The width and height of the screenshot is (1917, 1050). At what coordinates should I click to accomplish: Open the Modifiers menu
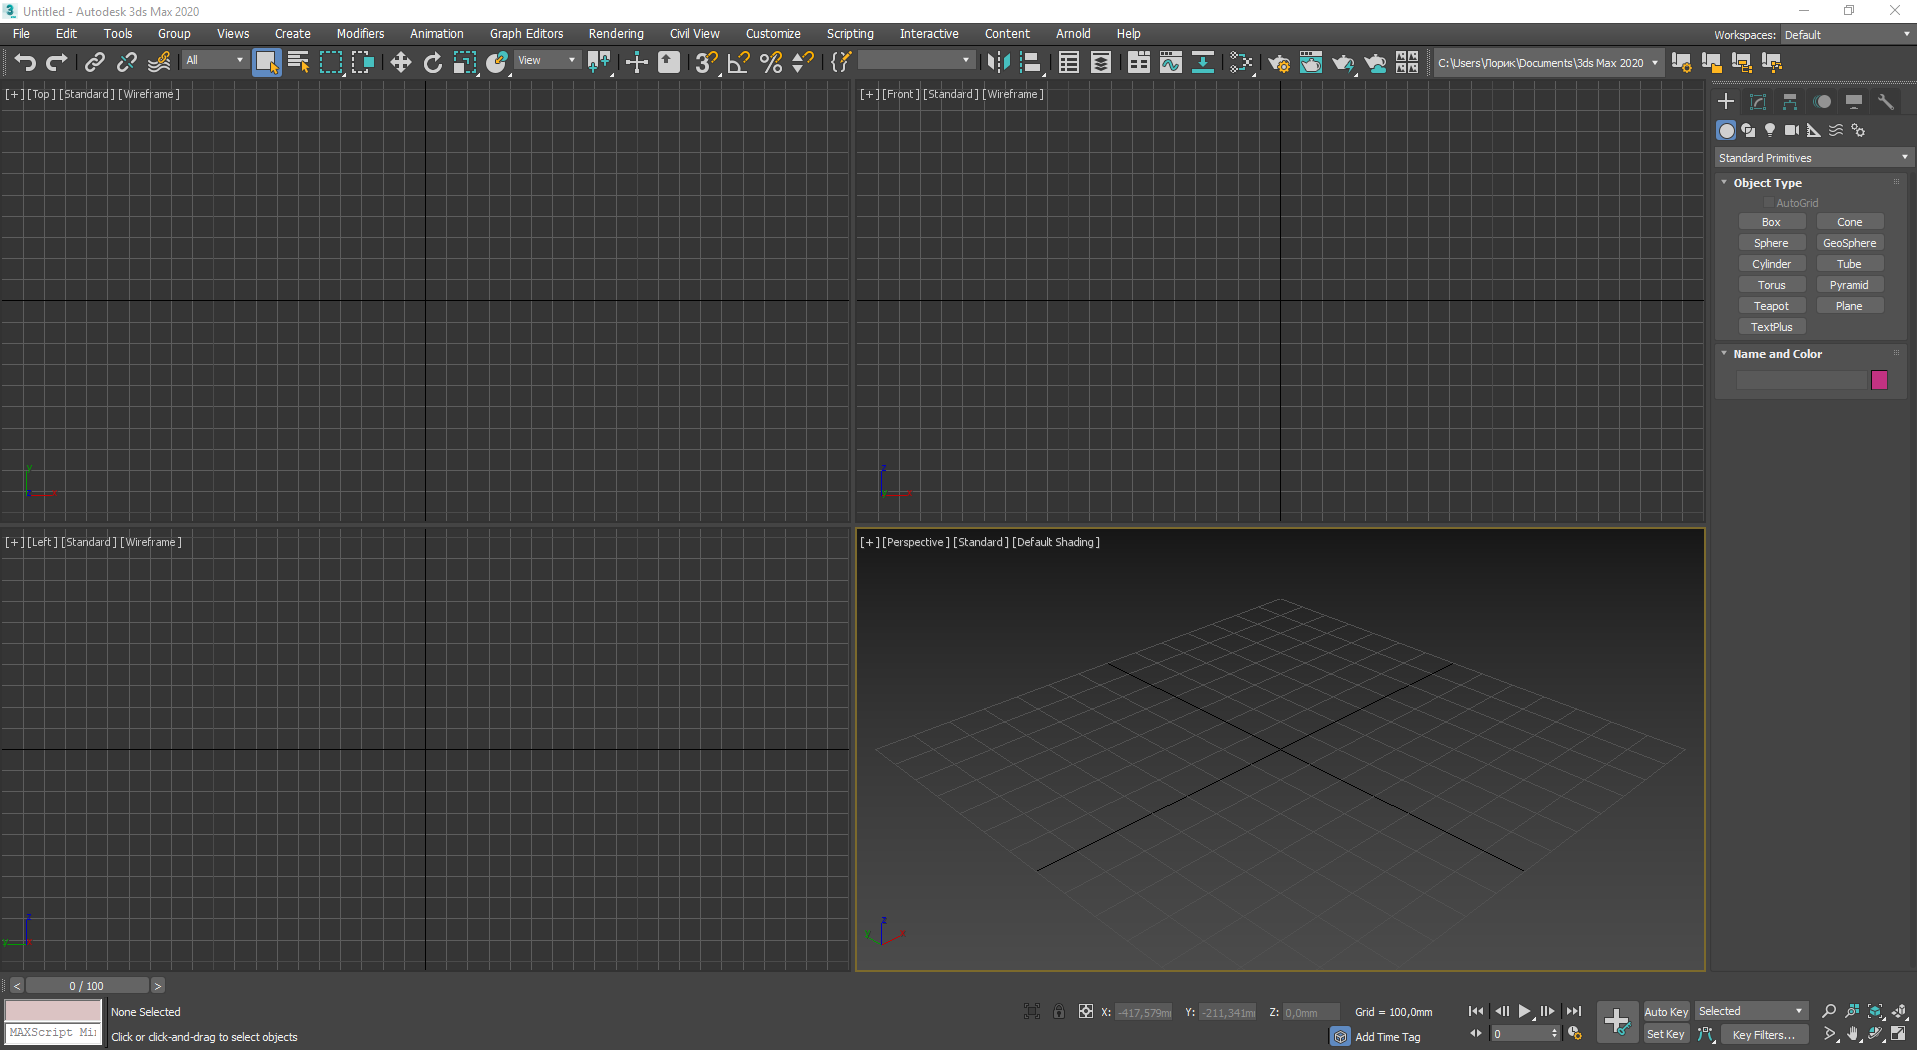click(x=360, y=34)
